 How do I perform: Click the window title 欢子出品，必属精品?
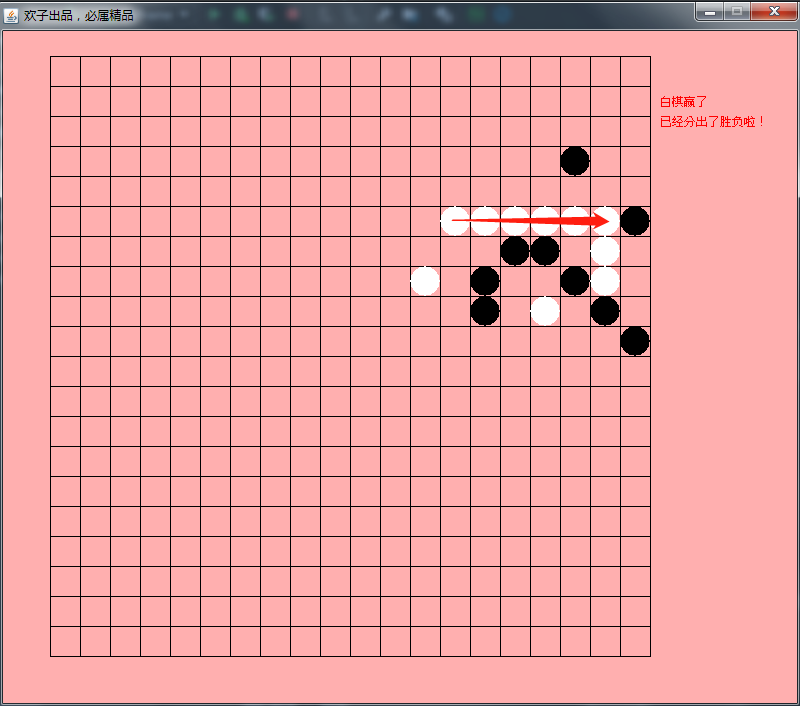79,15
